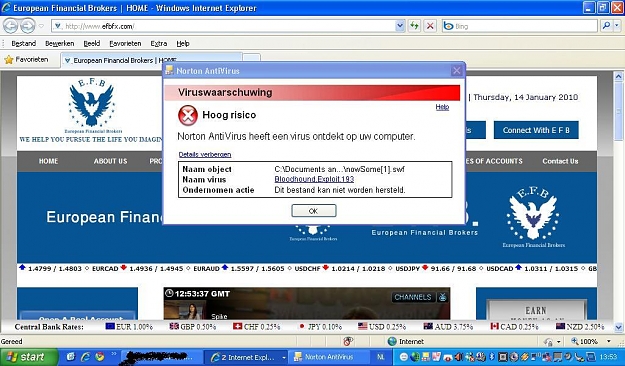The width and height of the screenshot is (625, 366).
Task: Click the security lock icon in status bar
Action: (548, 342)
